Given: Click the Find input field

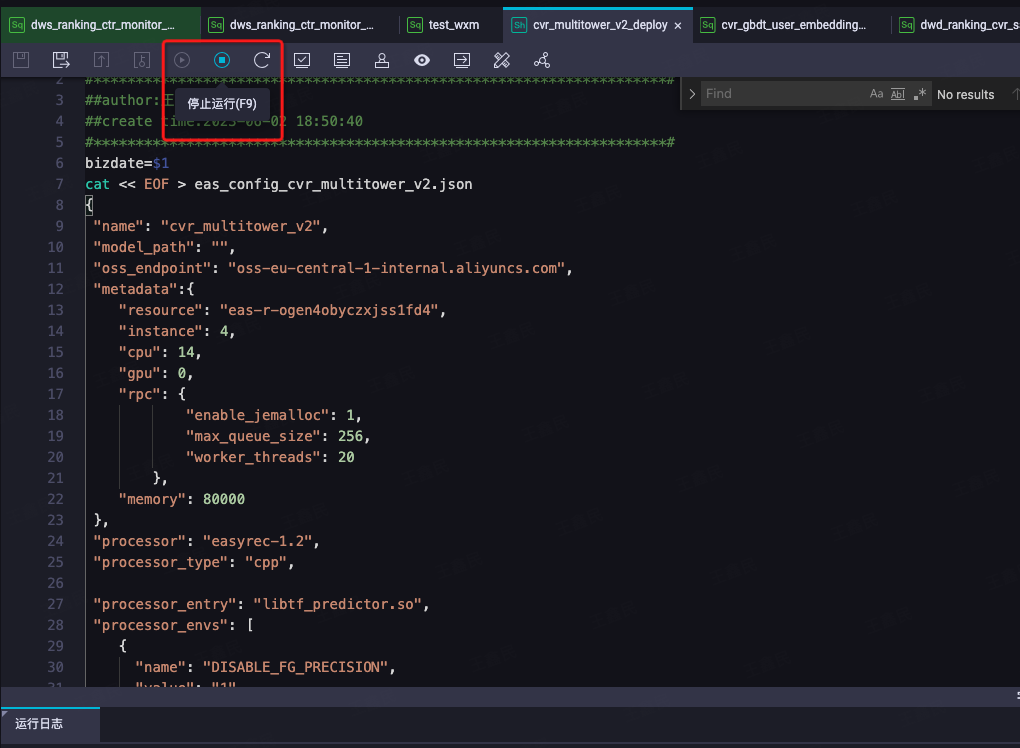Looking at the screenshot, I should pyautogui.click(x=783, y=94).
